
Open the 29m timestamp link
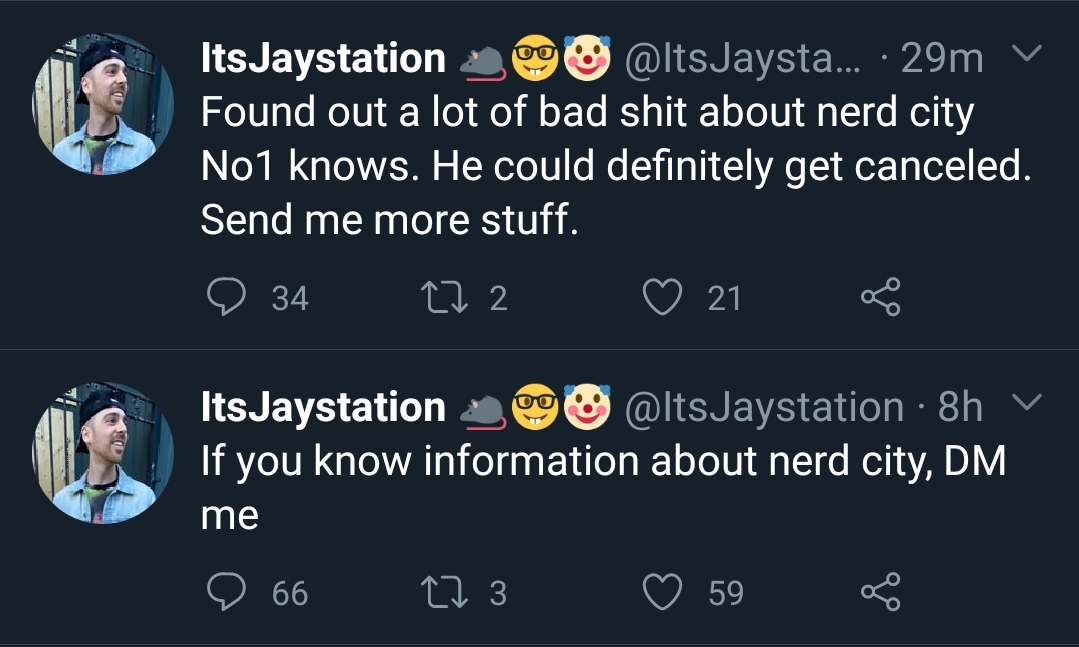(x=941, y=59)
